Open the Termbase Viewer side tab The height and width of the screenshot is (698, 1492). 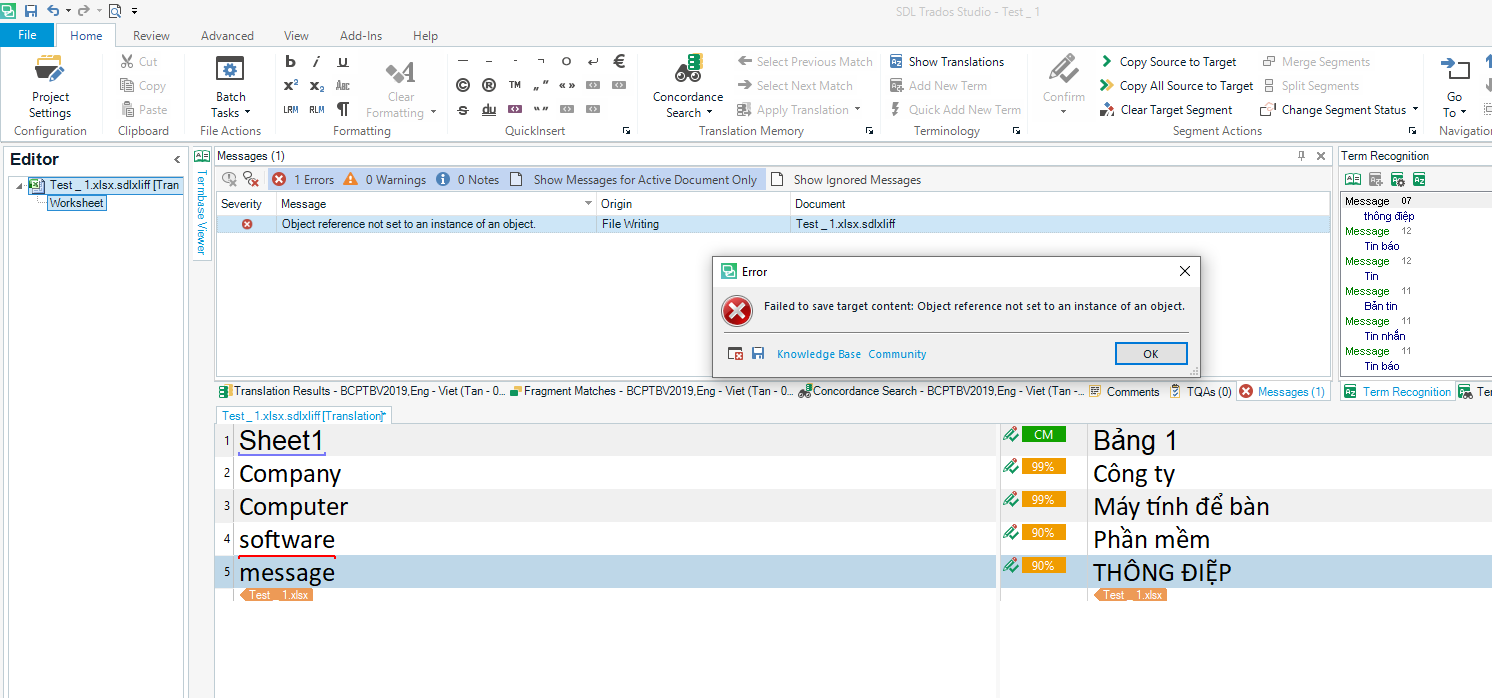pyautogui.click(x=201, y=203)
